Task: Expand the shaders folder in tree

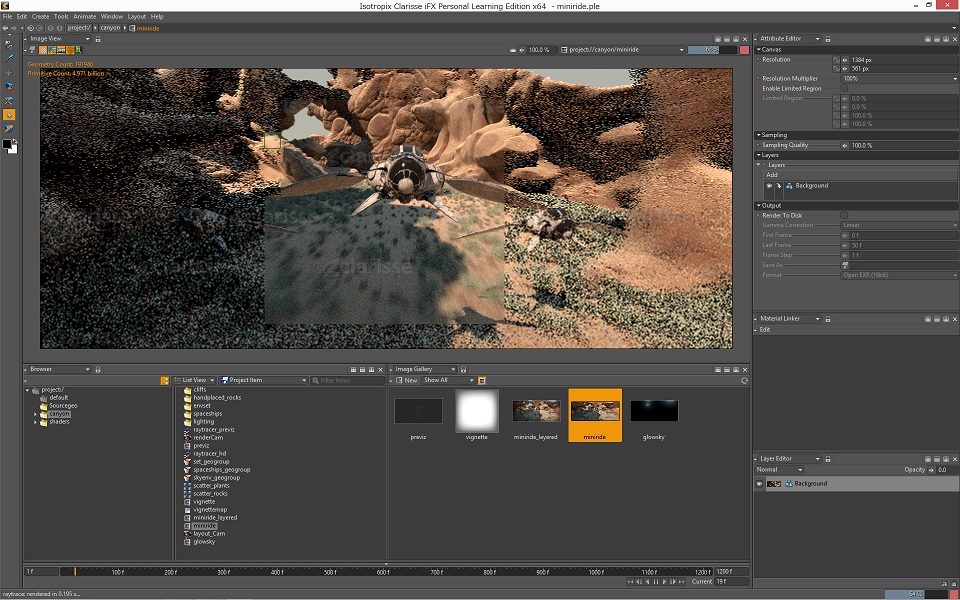Action: [x=36, y=422]
